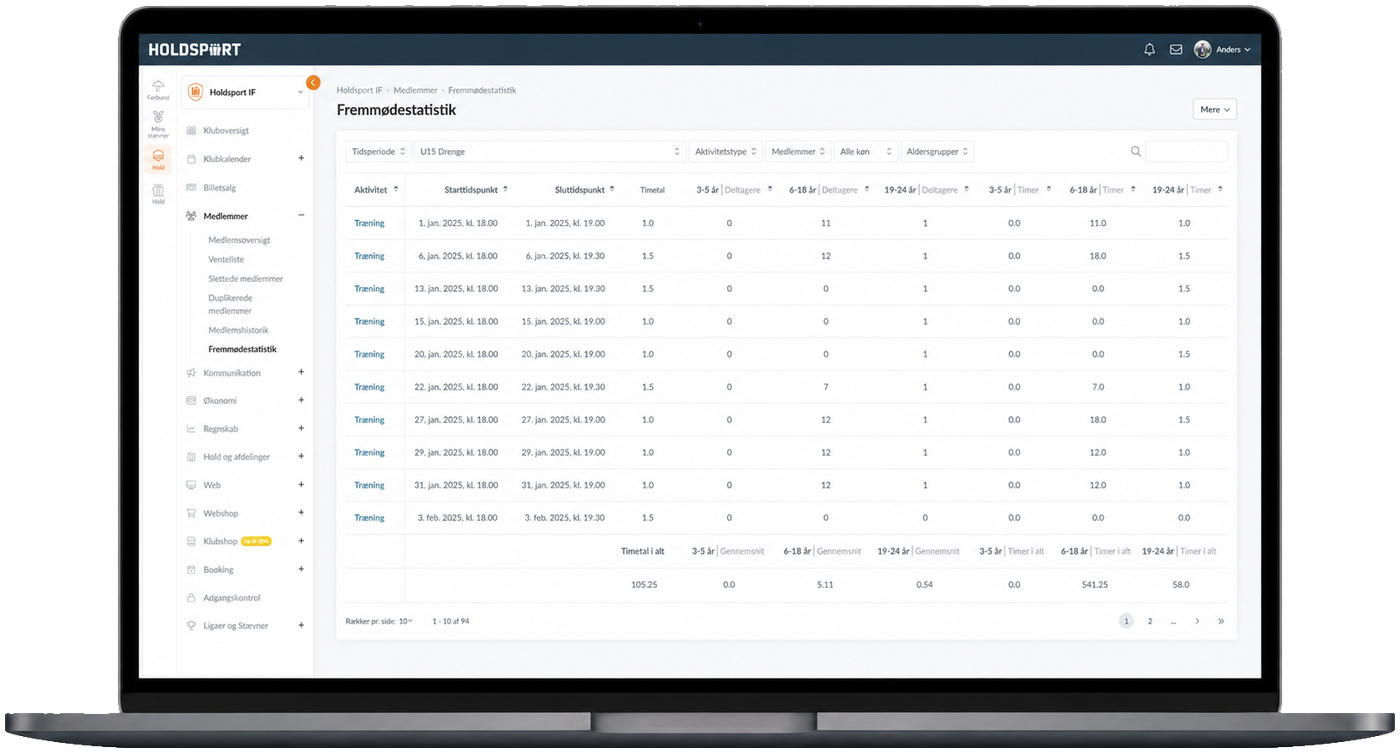
Task: Expand Kommunikation with its plus sign
Action: coord(301,372)
